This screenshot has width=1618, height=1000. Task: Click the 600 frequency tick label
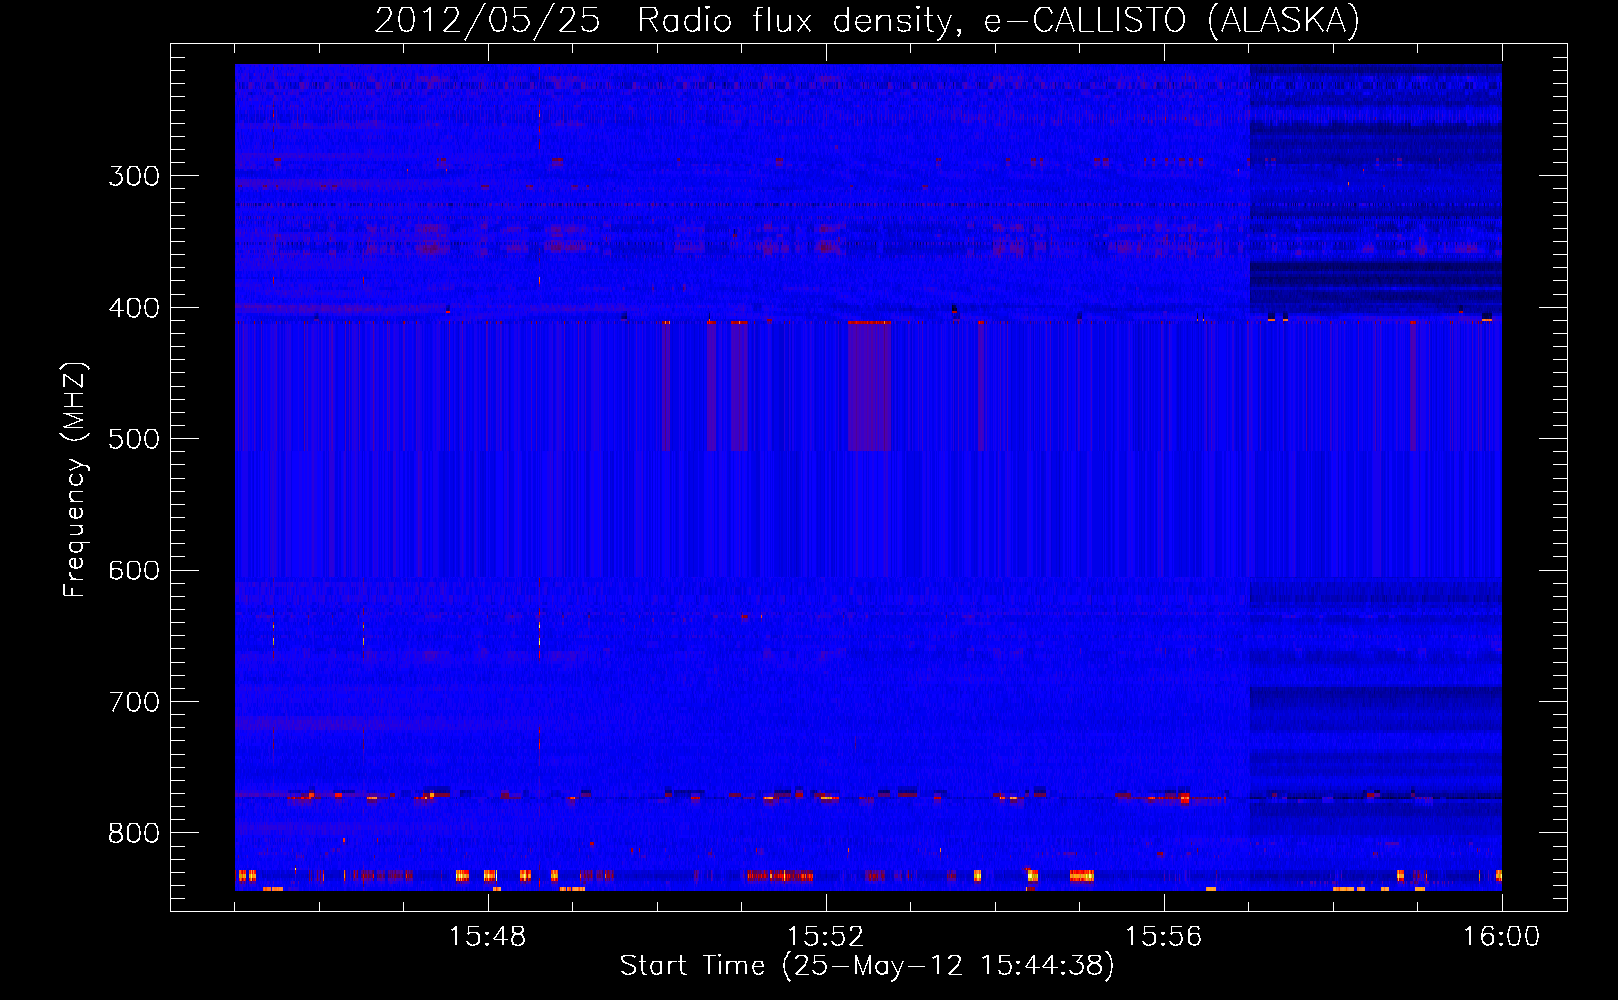pos(134,571)
